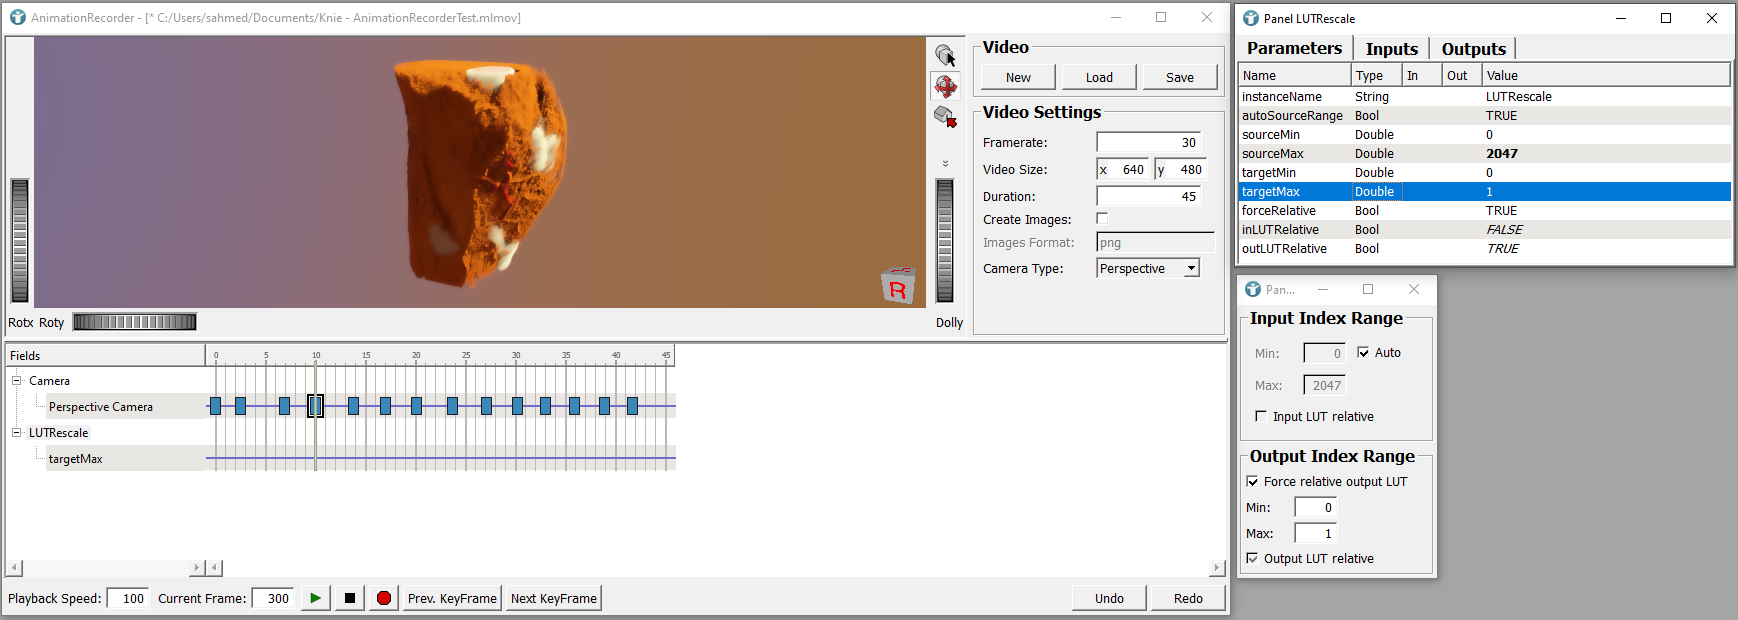Expand the hidden viewer toolbar chevron

click(x=945, y=163)
